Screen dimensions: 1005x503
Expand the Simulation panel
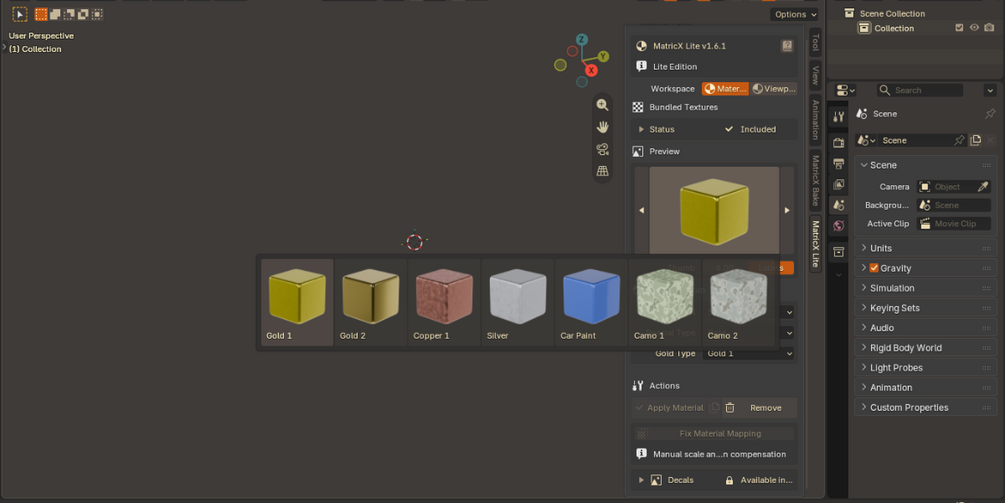pos(926,288)
